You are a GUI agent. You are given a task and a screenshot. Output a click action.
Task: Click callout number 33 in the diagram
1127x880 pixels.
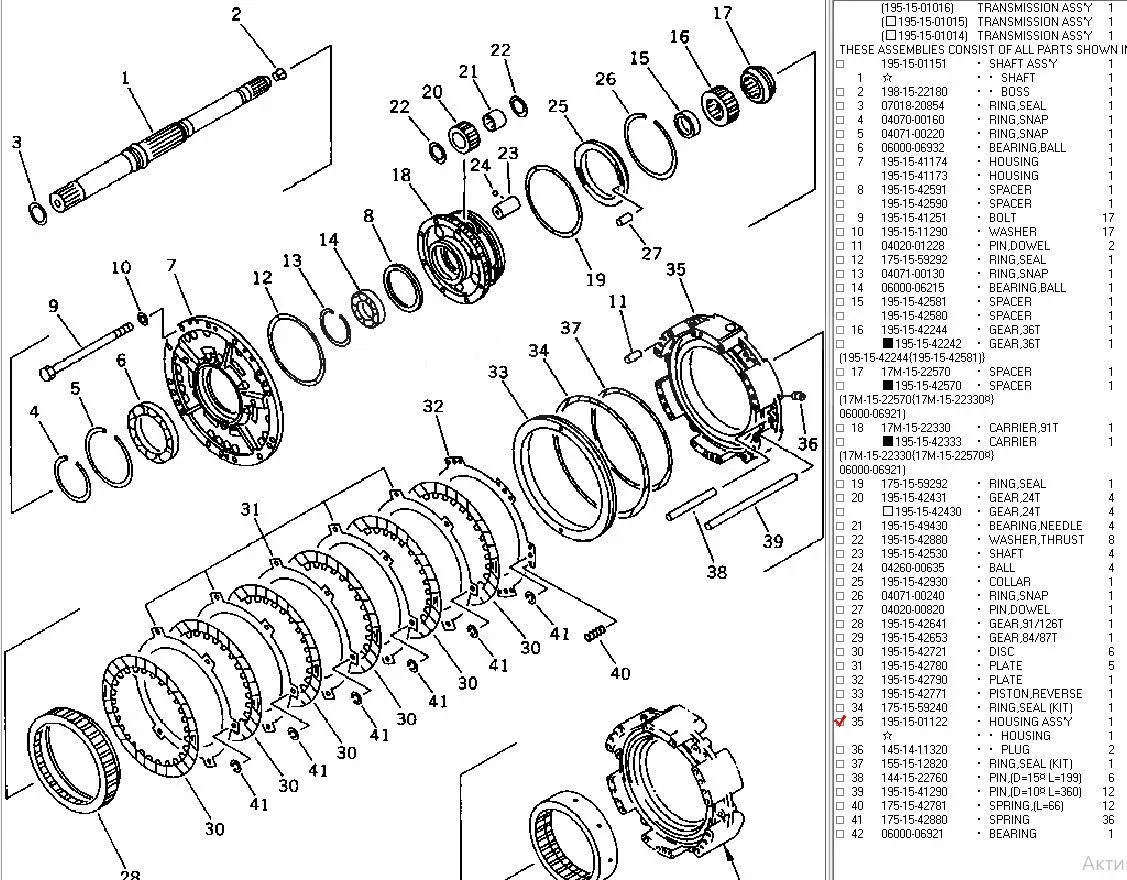tap(498, 372)
